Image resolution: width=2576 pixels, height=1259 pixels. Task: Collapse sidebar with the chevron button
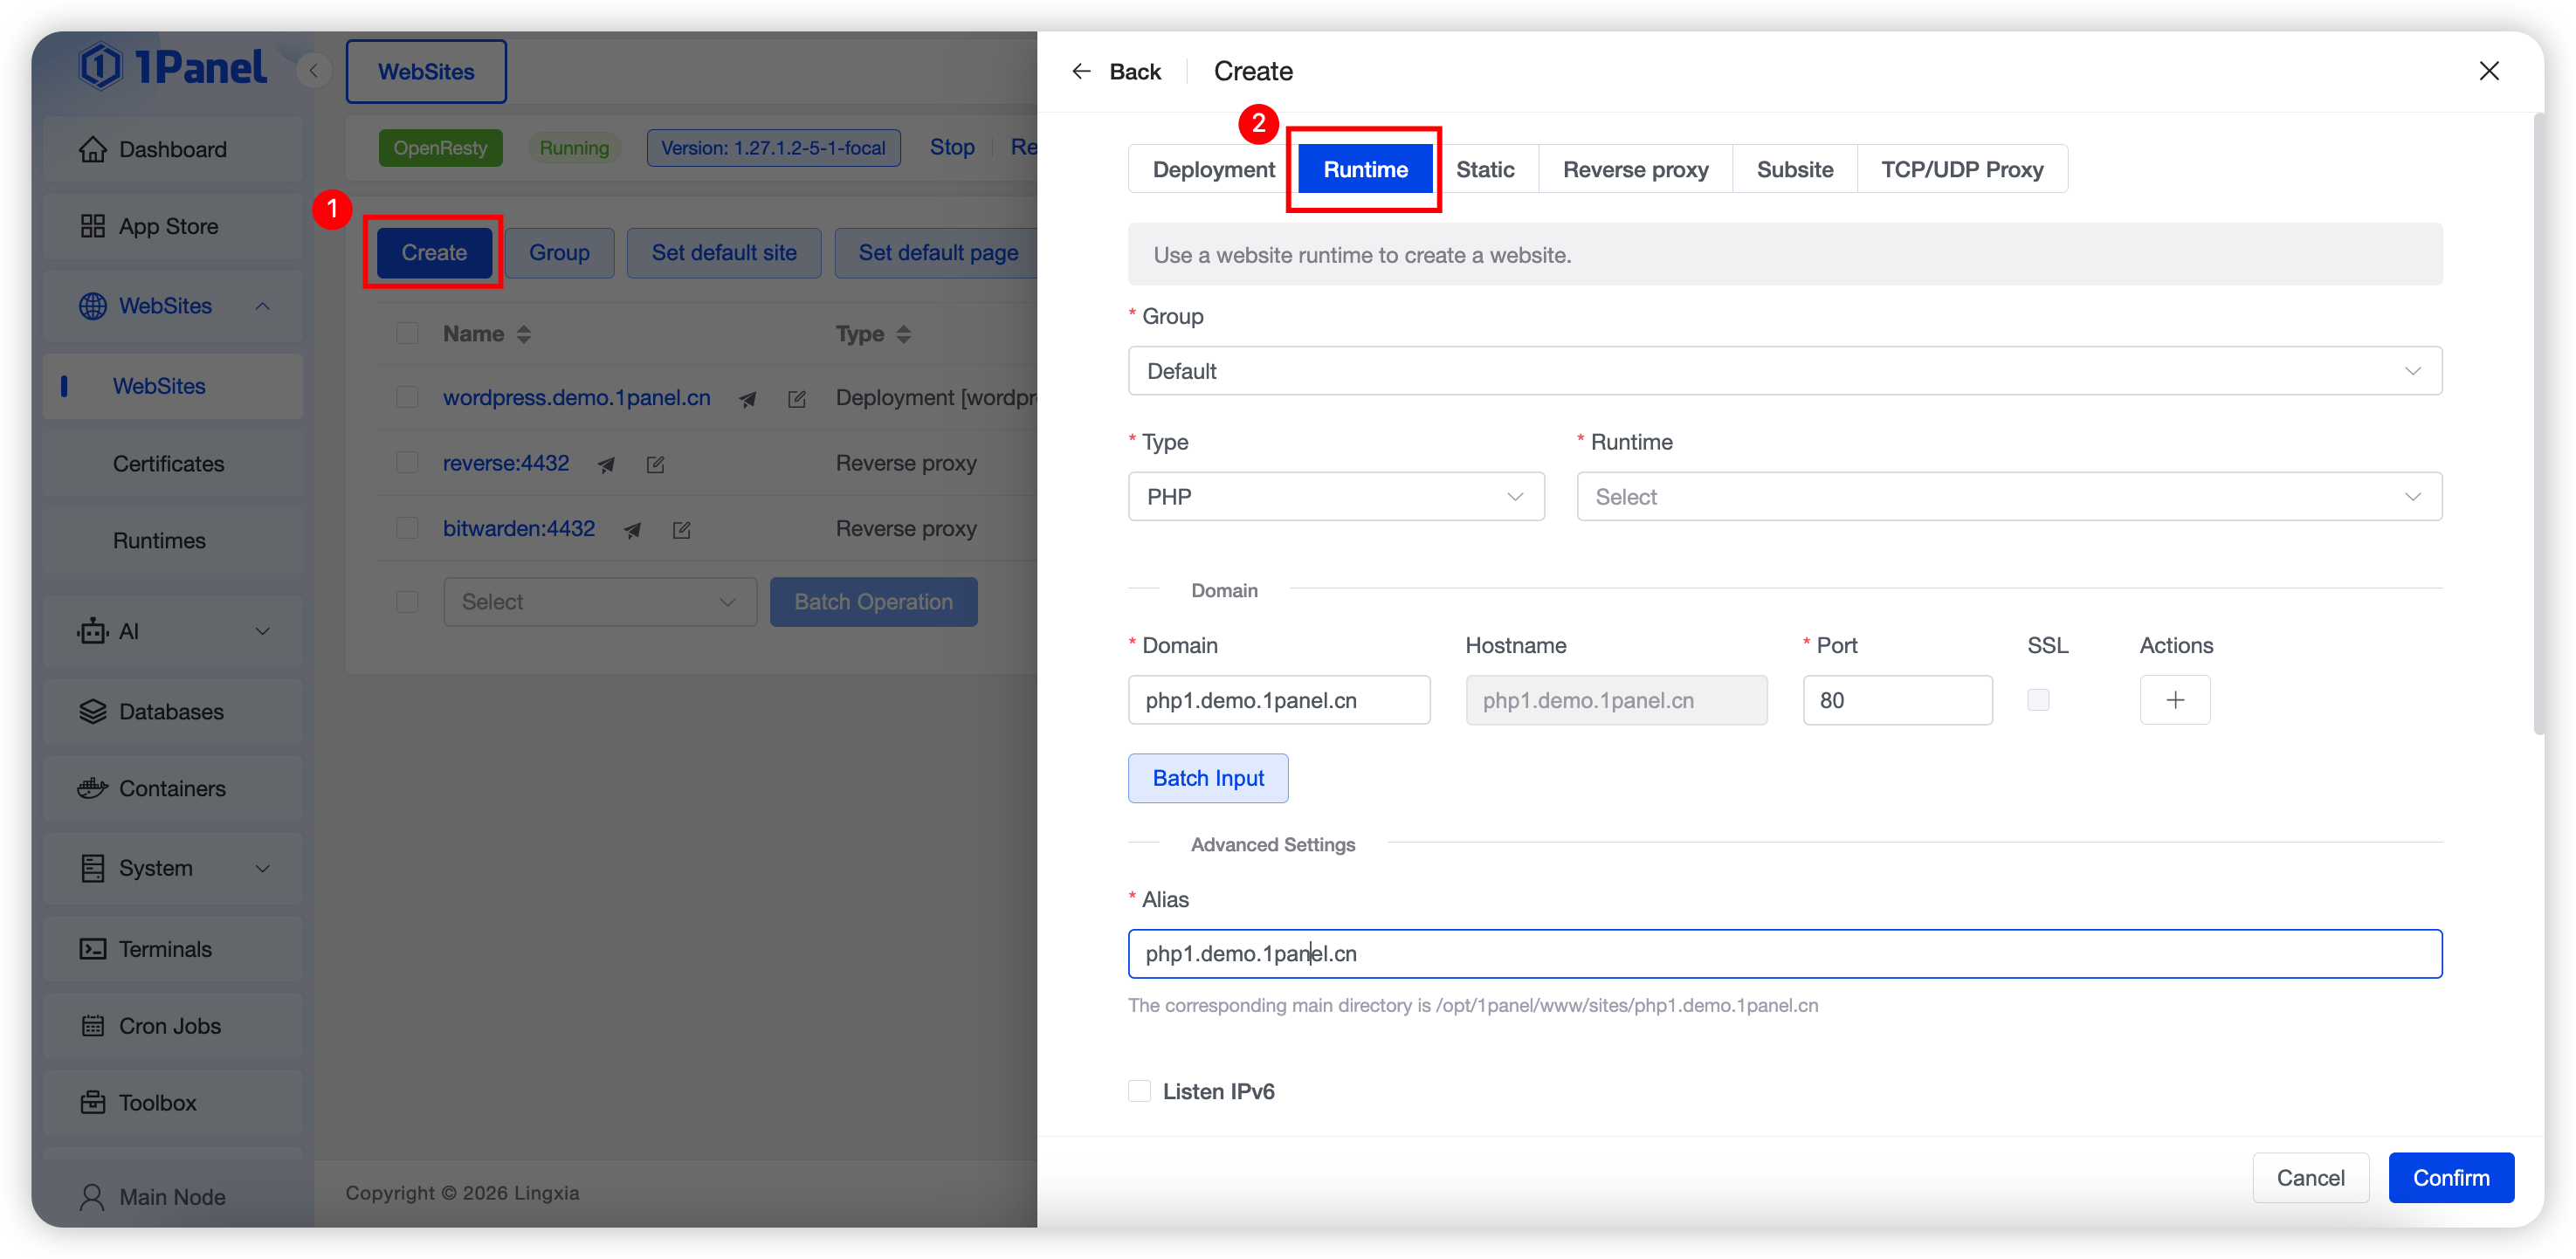pyautogui.click(x=314, y=71)
